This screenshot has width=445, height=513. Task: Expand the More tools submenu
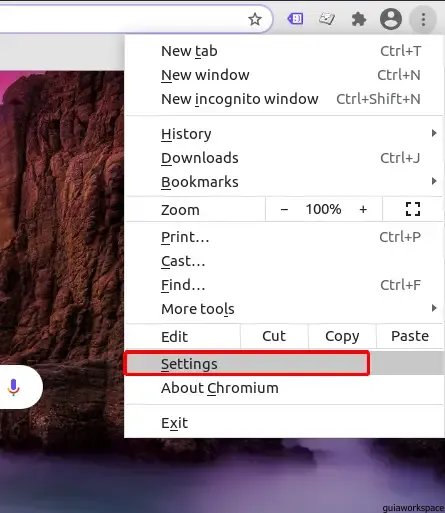[x=284, y=309]
